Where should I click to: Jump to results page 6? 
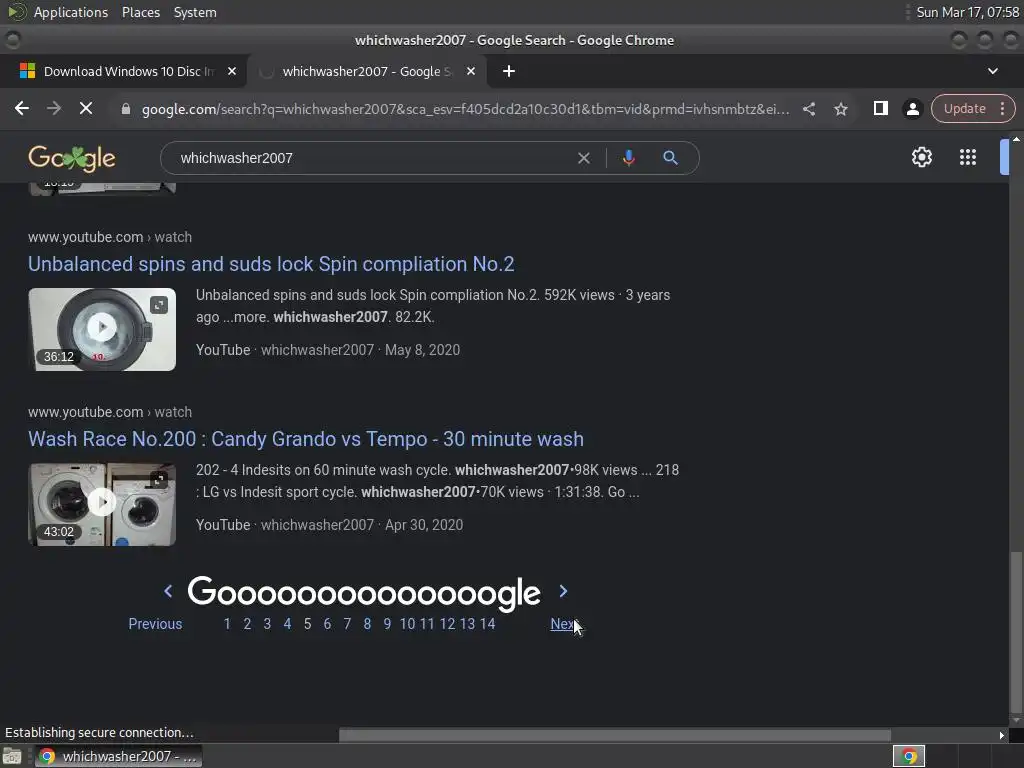tap(327, 624)
